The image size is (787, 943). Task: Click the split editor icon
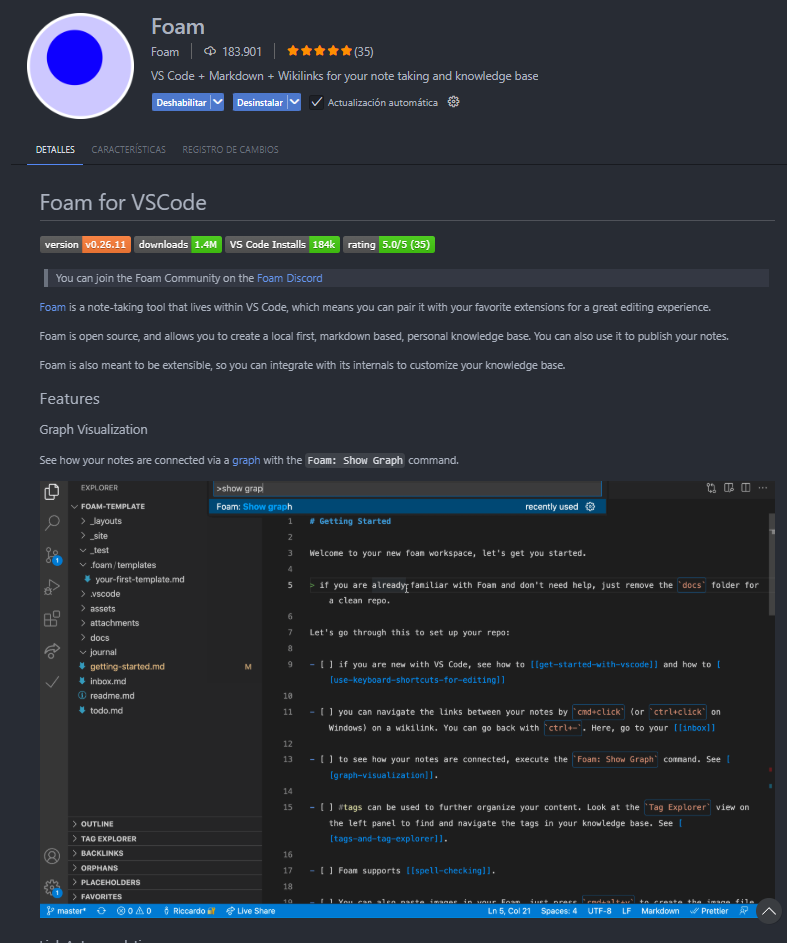point(746,488)
